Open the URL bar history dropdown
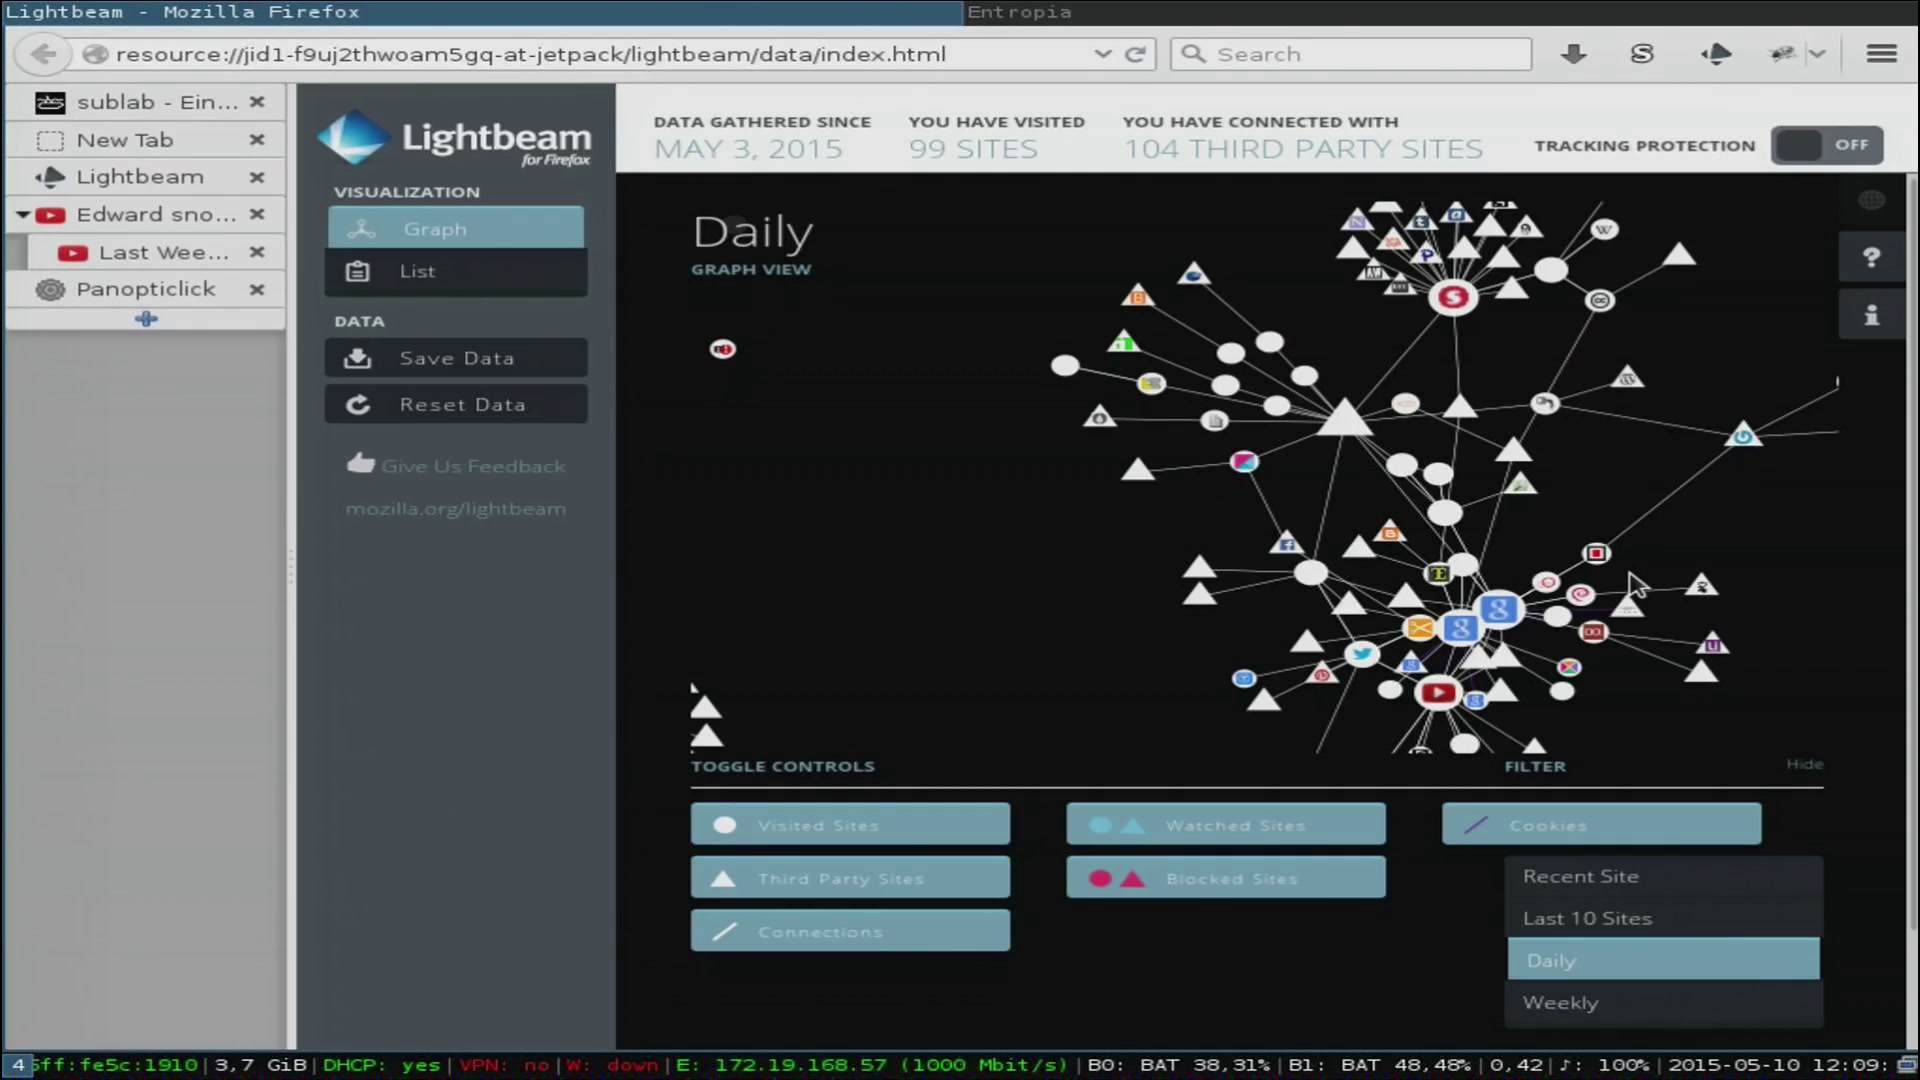The image size is (1920, 1080). pos(1103,54)
